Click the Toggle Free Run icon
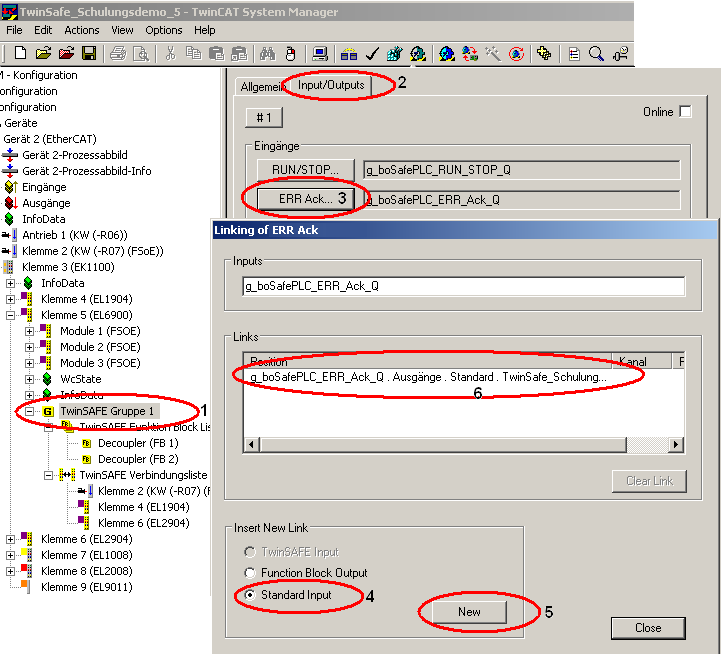The image size is (723, 654). tap(516, 54)
